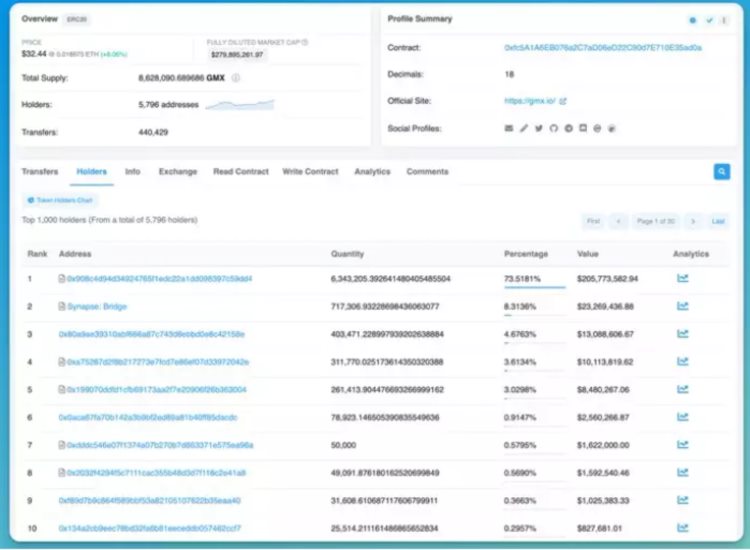Open the Twitter social profile icon
The height and width of the screenshot is (550, 750).
pos(538,129)
